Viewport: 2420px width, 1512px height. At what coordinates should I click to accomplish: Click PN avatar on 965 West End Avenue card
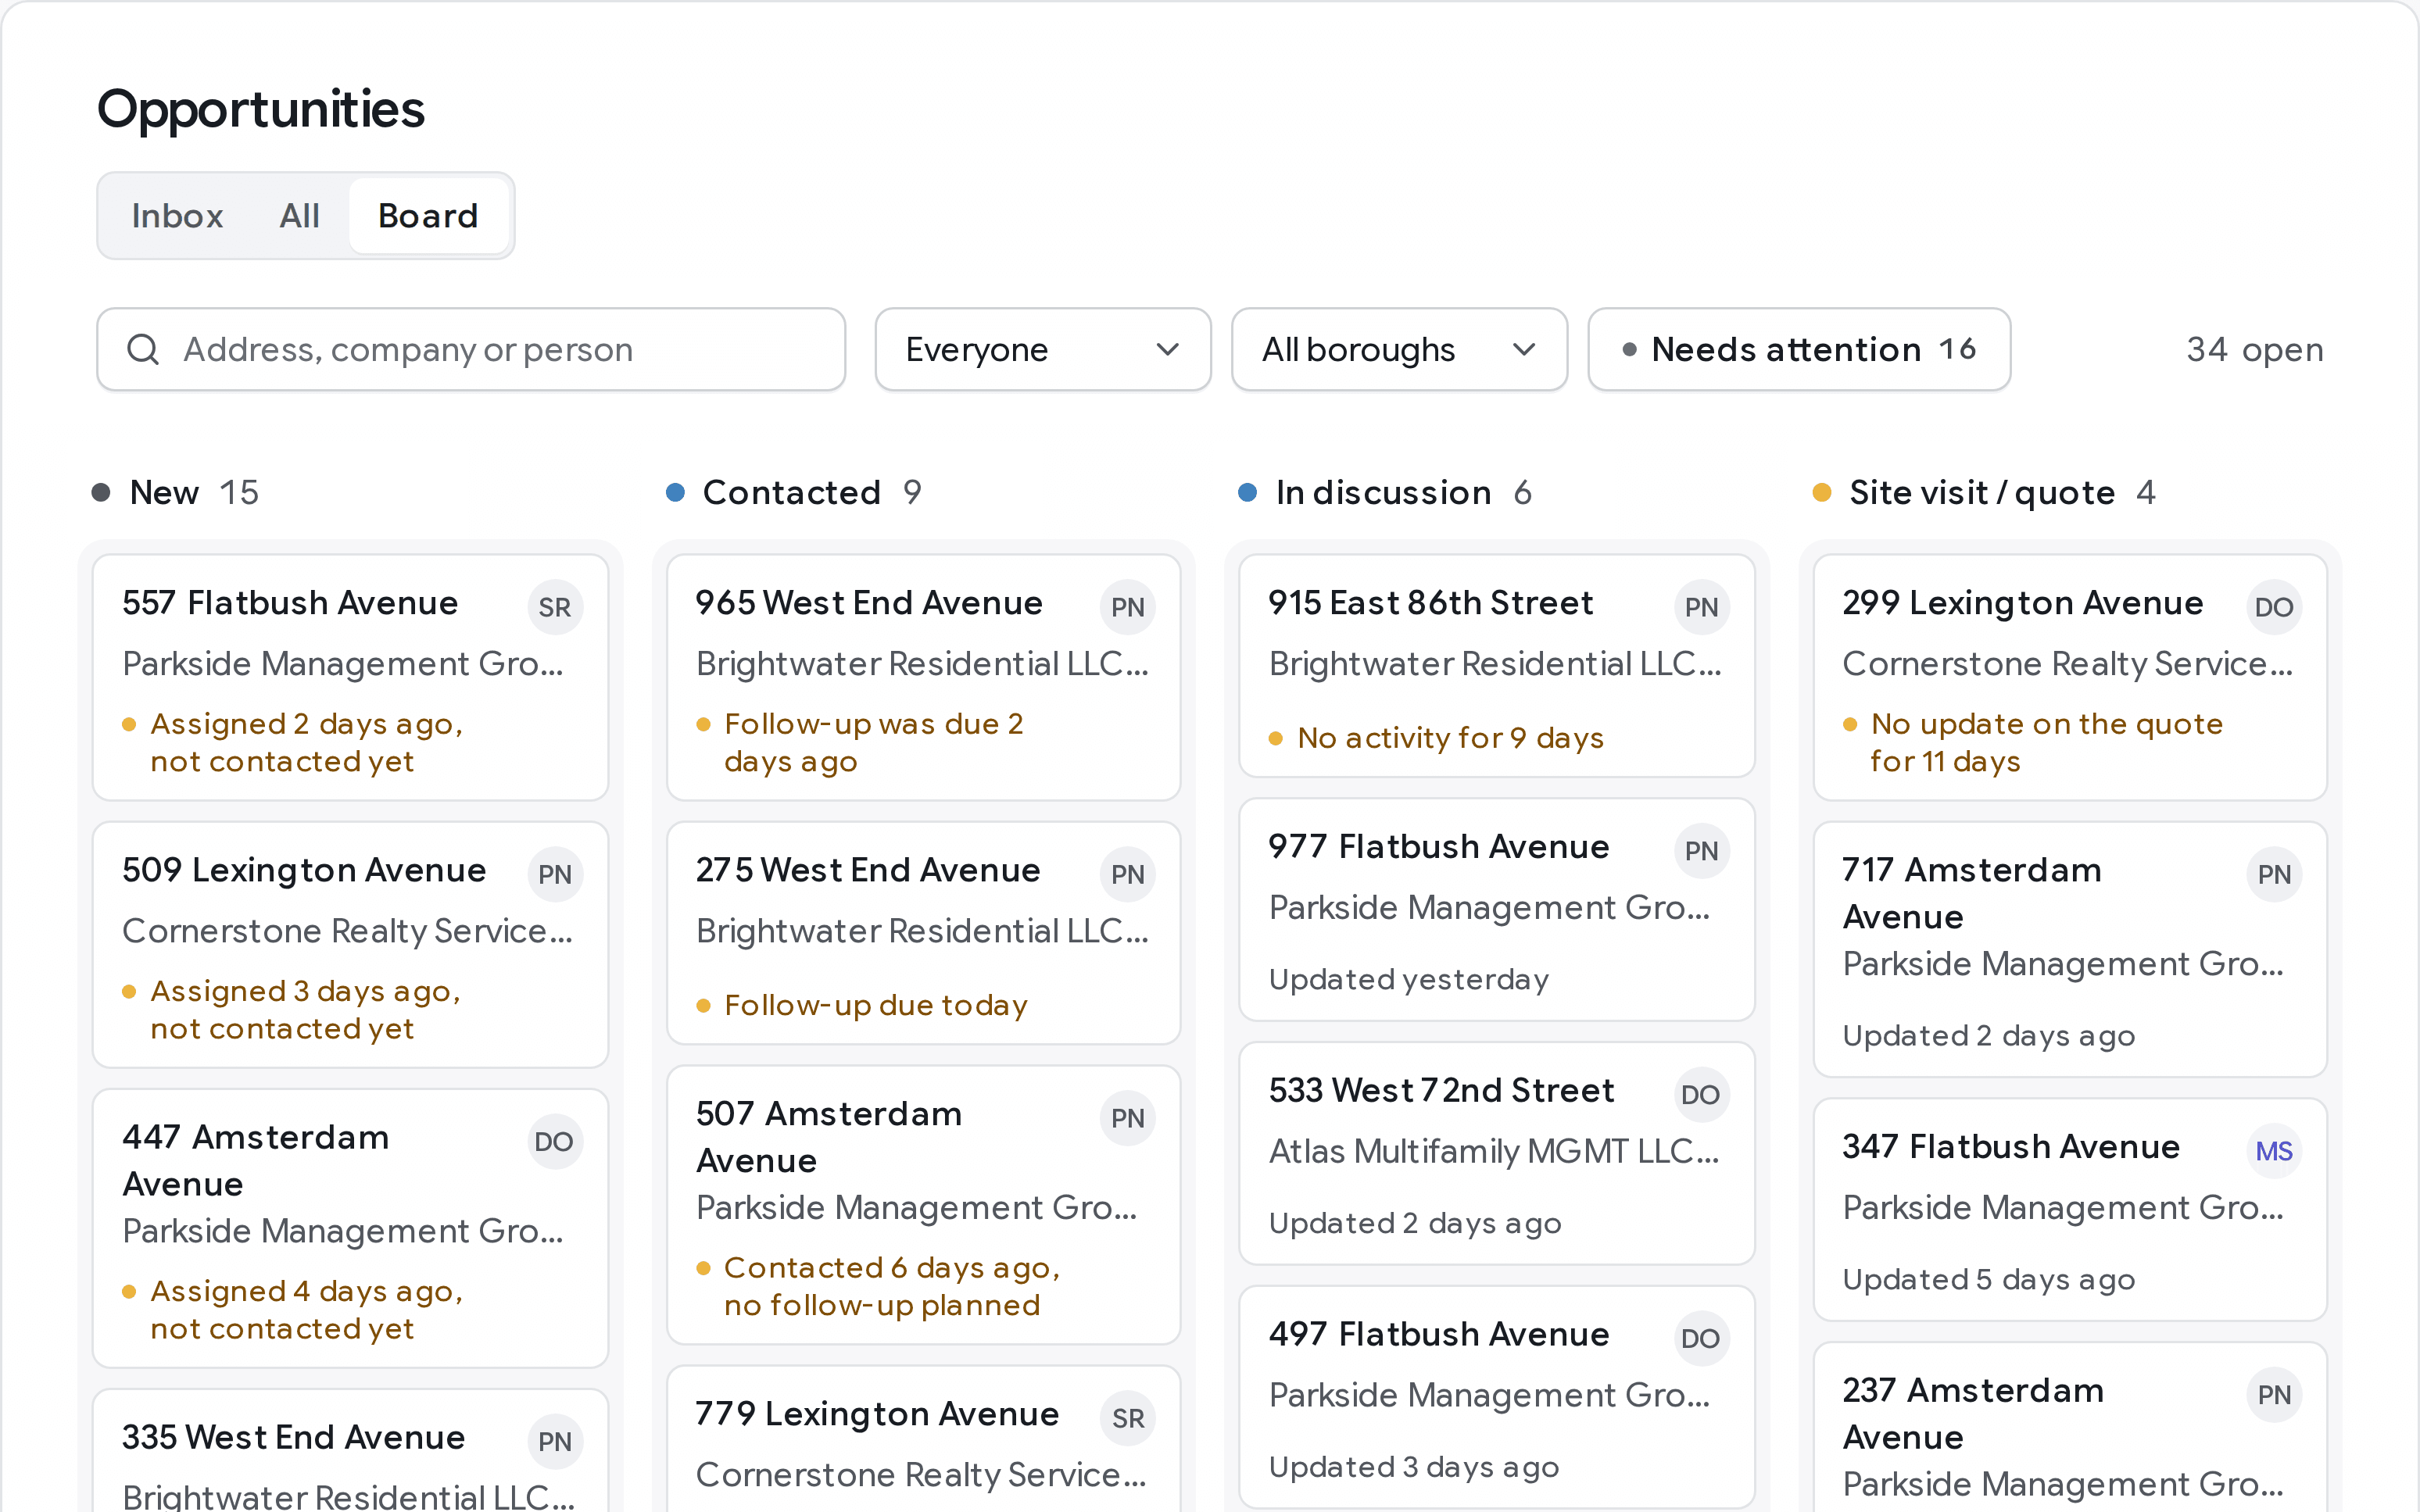(1128, 607)
